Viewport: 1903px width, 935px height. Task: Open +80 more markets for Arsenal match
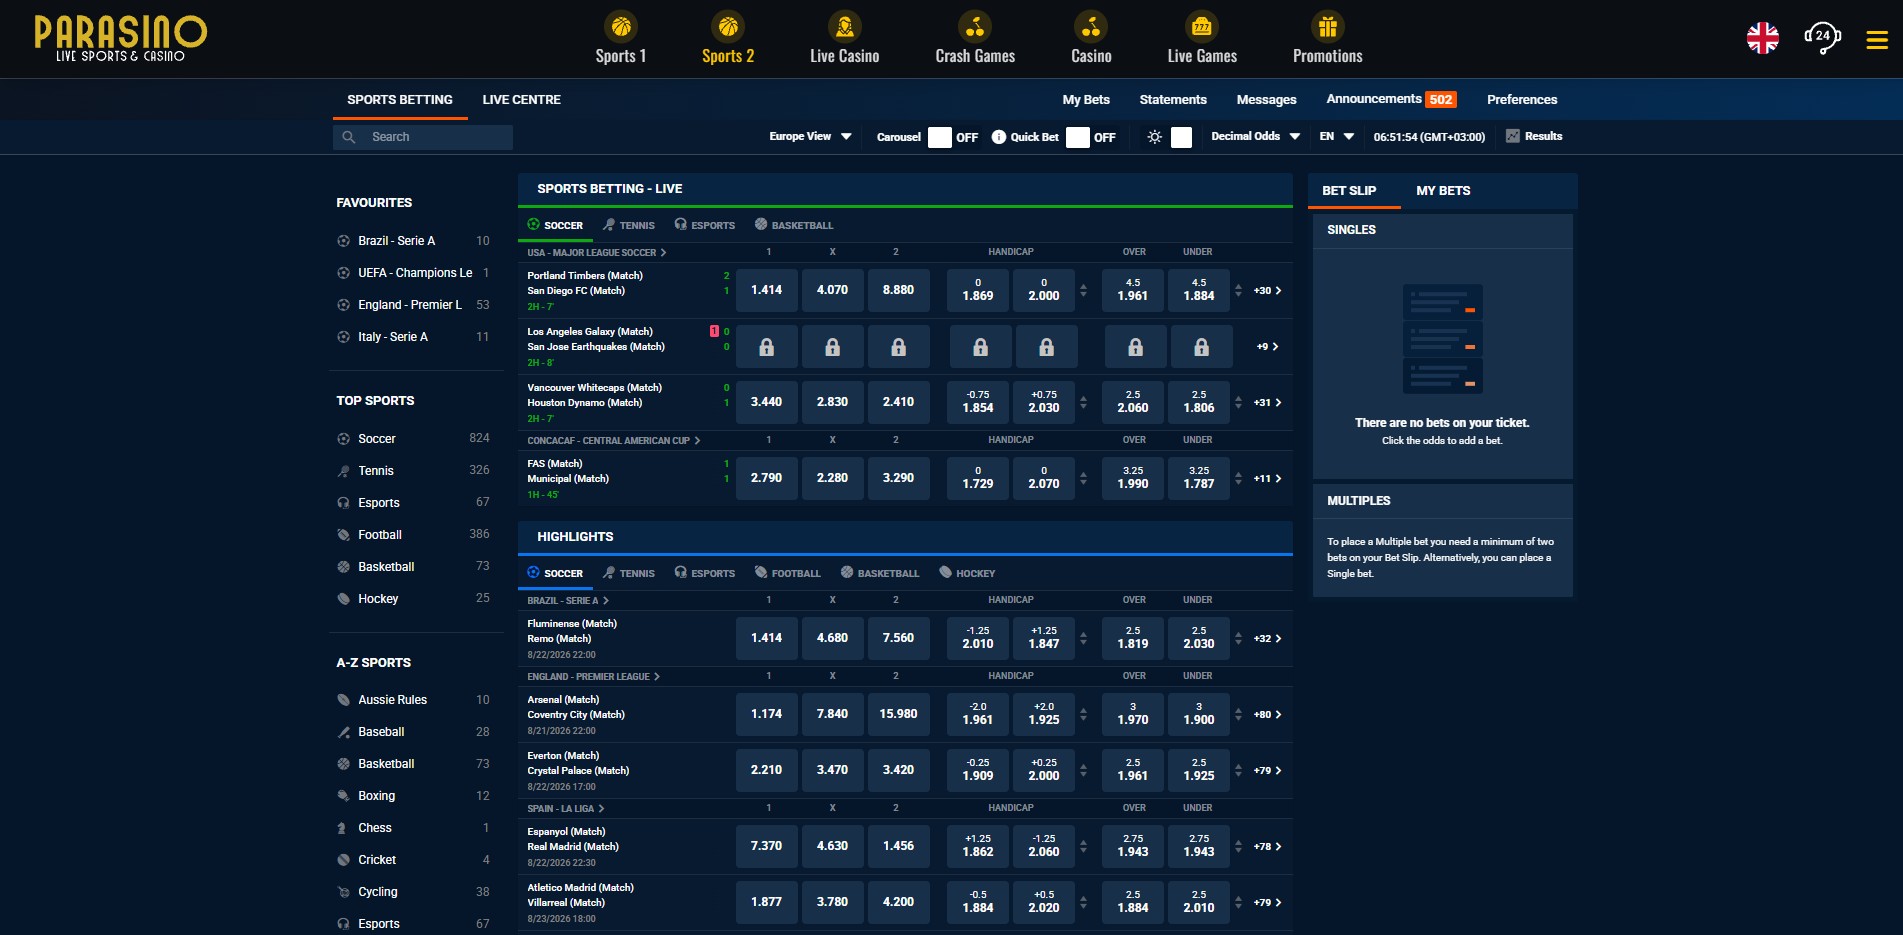click(x=1267, y=714)
